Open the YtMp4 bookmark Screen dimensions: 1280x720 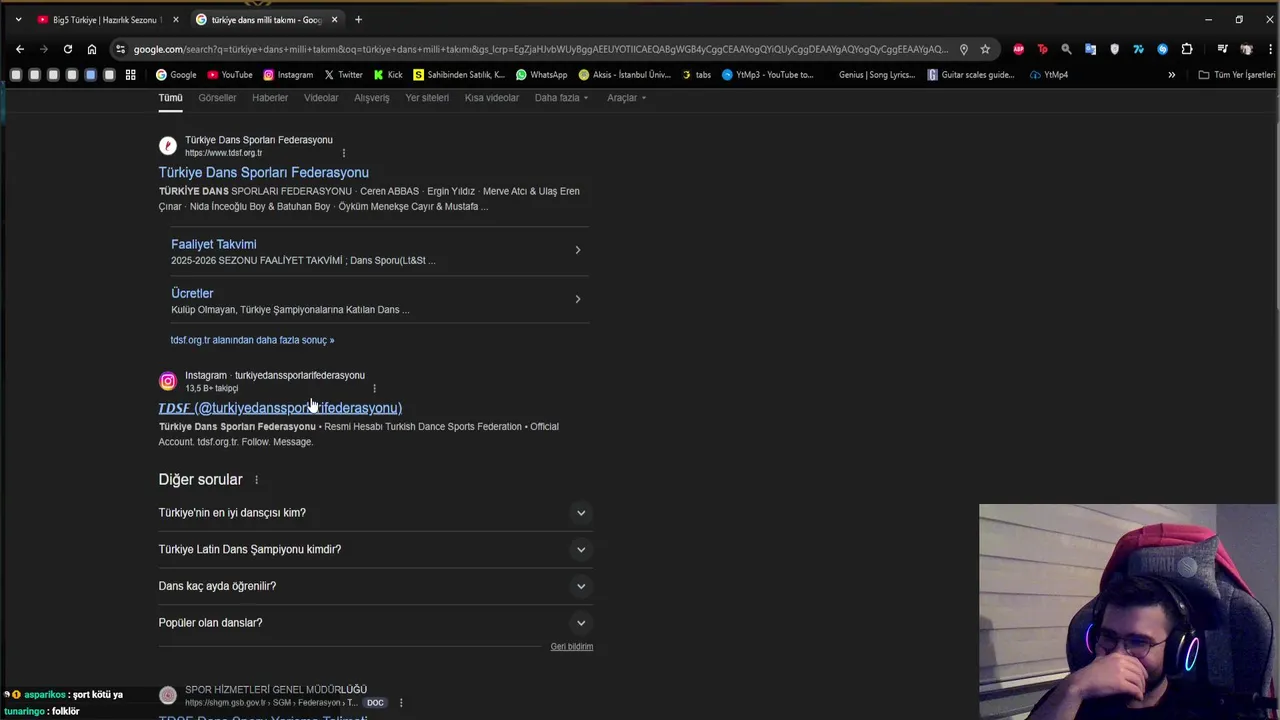click(1049, 75)
